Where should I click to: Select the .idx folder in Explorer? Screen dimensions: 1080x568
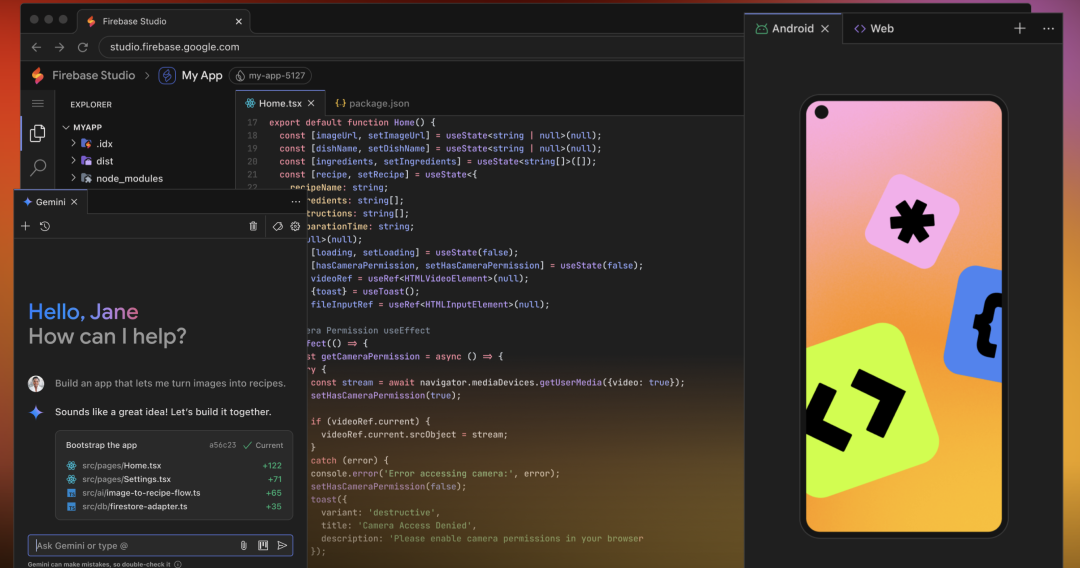(x=104, y=143)
